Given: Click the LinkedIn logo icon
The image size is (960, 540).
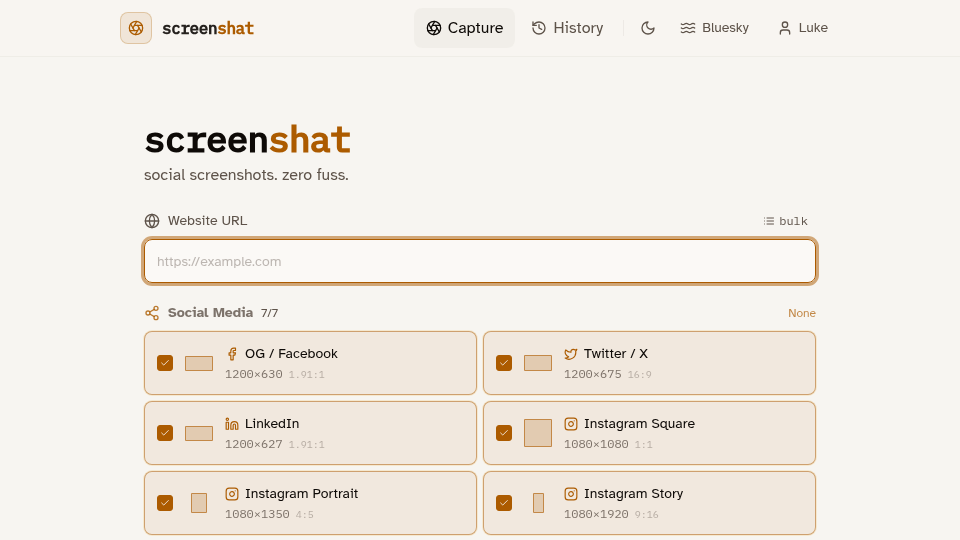Looking at the screenshot, I should (231, 424).
